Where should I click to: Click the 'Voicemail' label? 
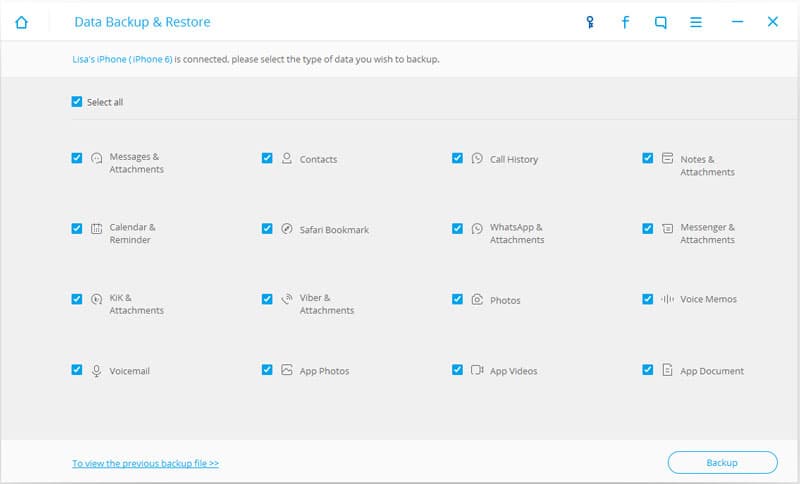pos(130,371)
